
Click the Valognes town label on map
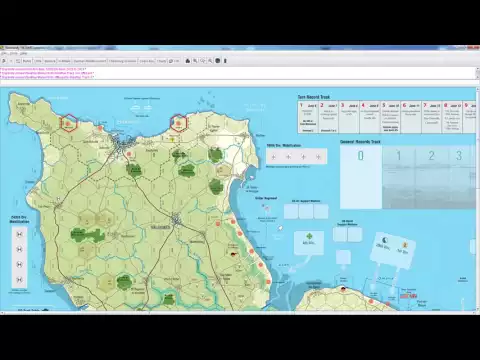[160, 227]
